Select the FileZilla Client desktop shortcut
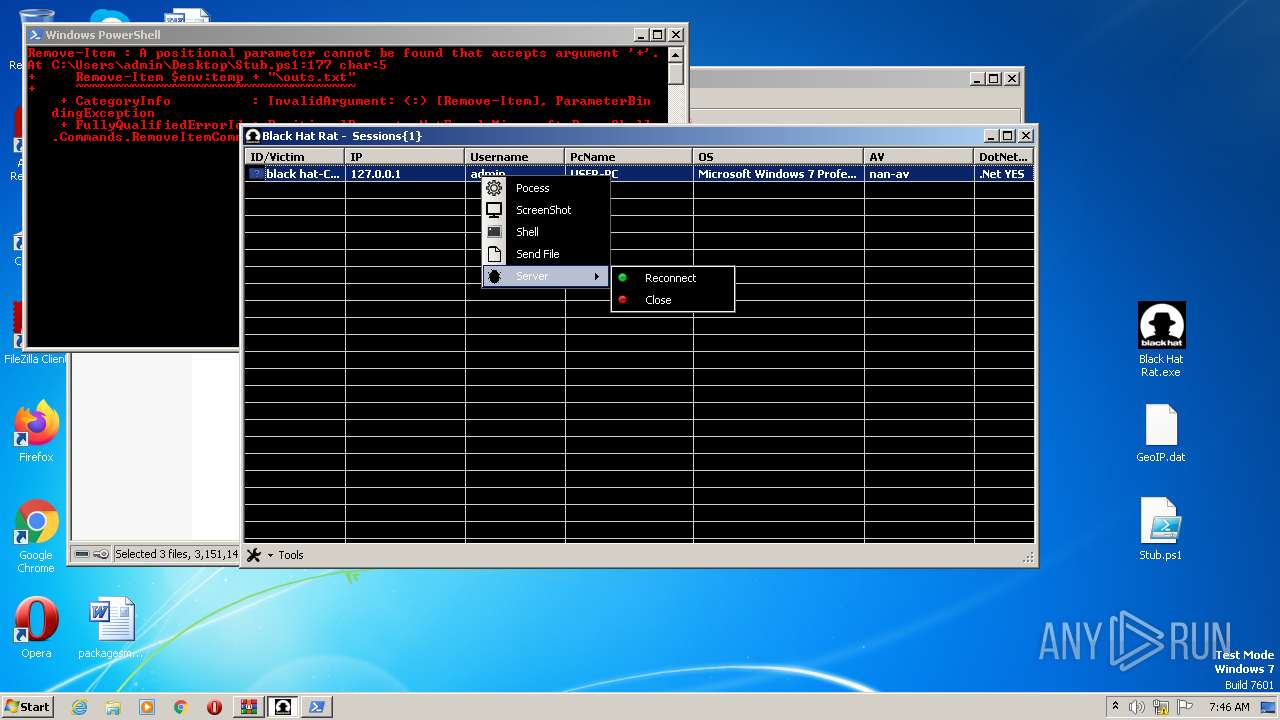 34,334
